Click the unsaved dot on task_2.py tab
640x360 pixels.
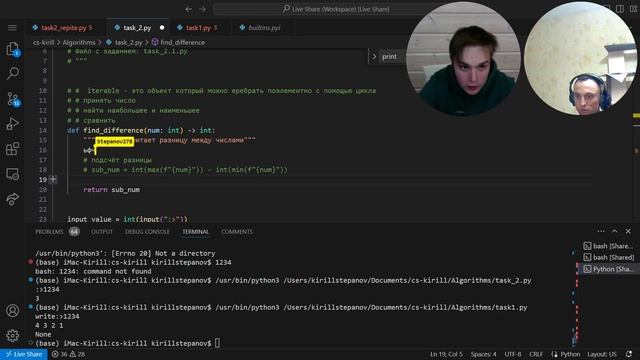(162, 28)
